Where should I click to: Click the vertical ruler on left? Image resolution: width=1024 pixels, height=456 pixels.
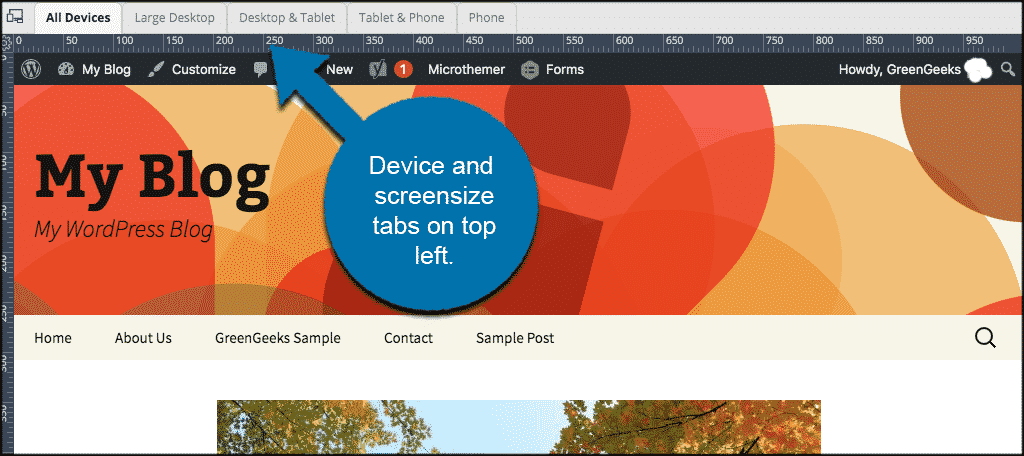(x=8, y=255)
